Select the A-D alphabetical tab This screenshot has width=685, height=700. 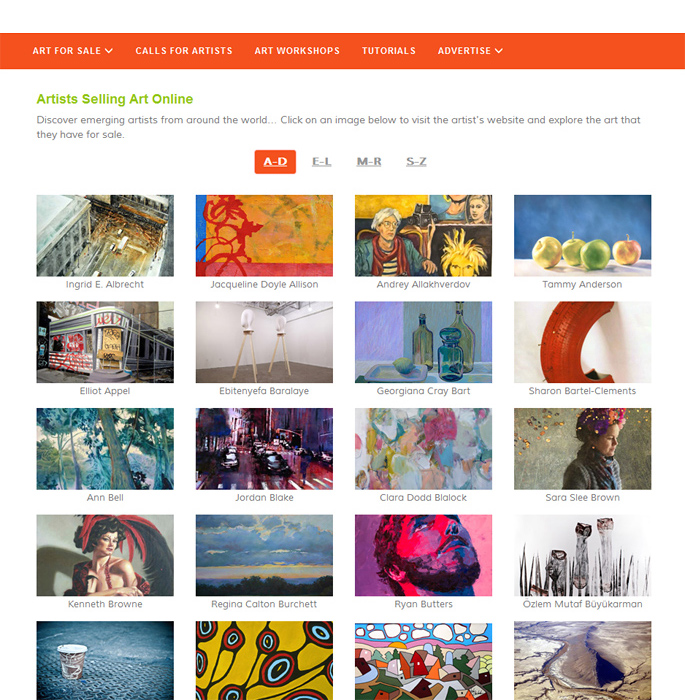(275, 162)
